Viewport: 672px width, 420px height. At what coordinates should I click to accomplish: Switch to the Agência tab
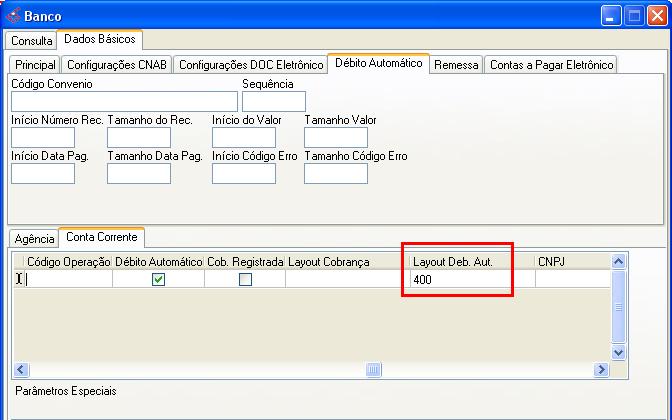[34, 239]
